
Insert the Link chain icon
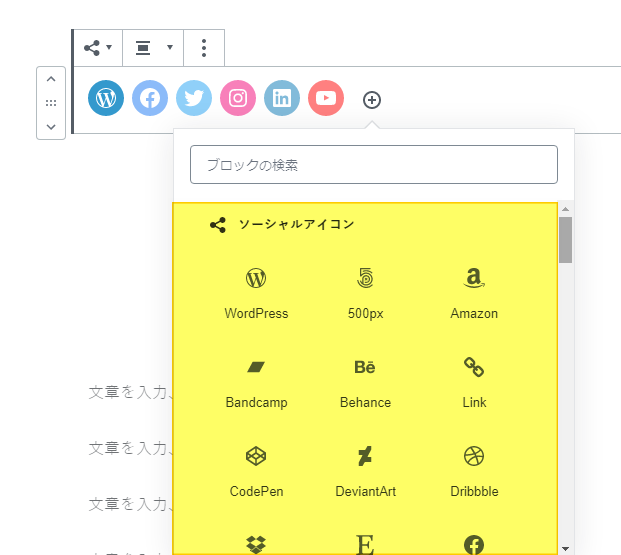click(474, 383)
